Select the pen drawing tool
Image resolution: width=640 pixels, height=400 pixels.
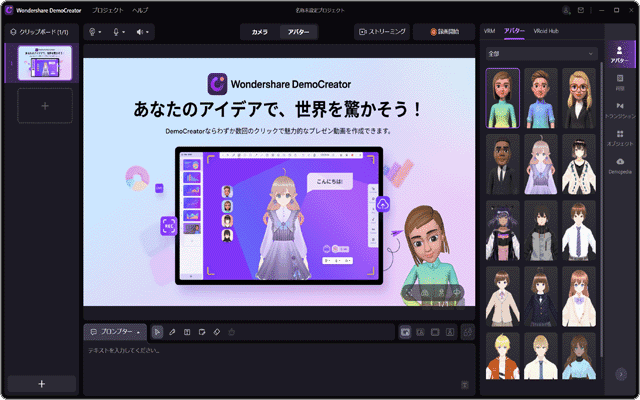coord(172,332)
